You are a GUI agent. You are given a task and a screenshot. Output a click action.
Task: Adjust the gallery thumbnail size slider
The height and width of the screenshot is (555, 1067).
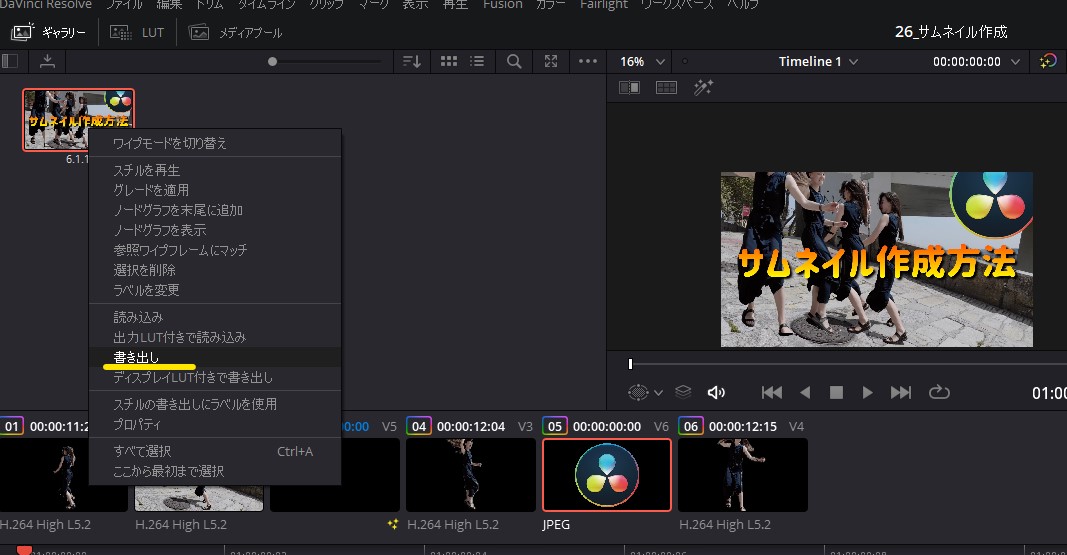point(272,61)
